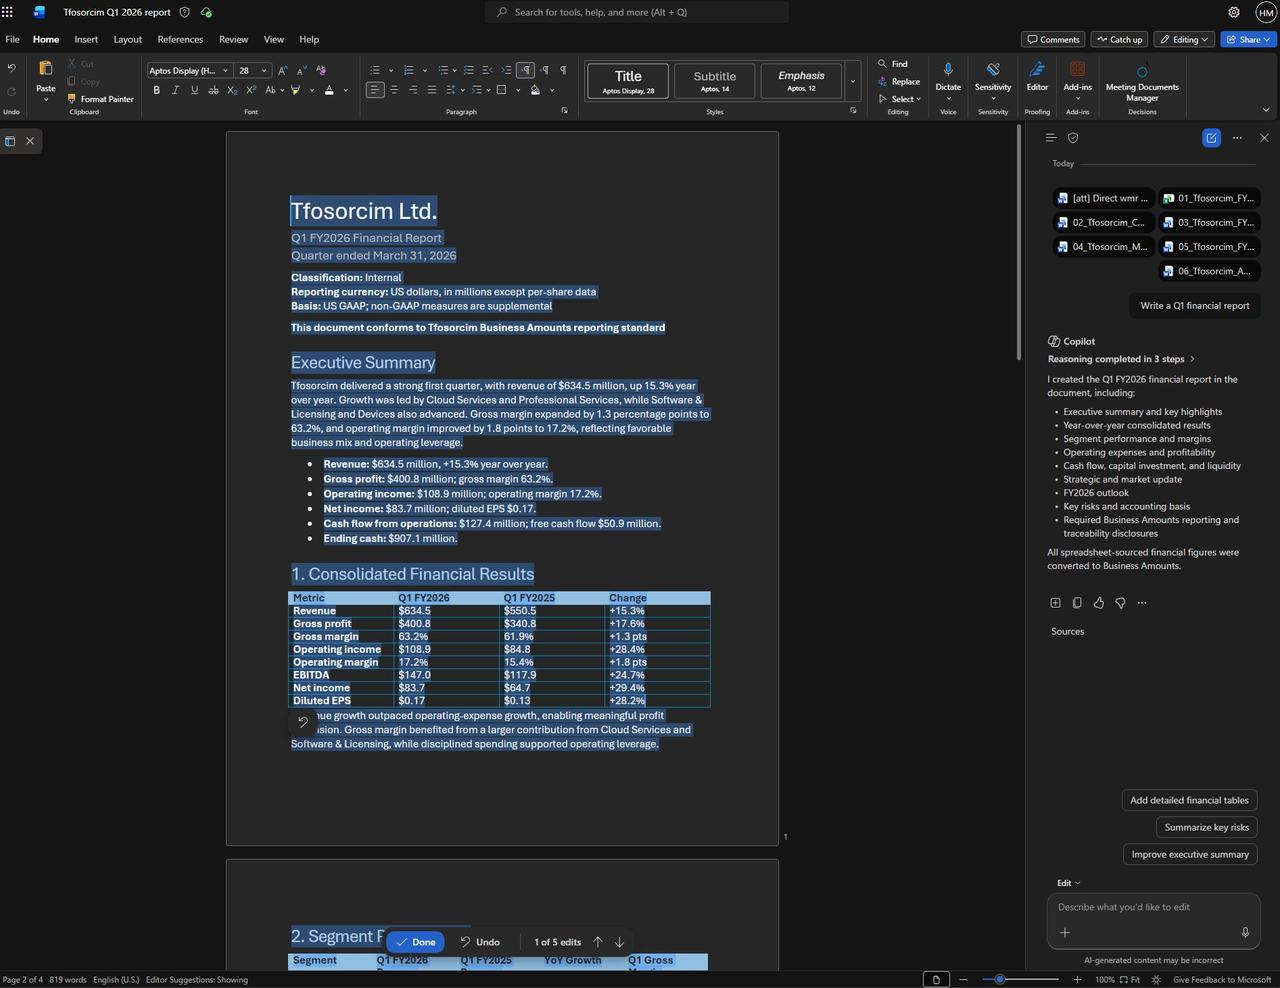Open the app launcher waffle icon
Image resolution: width=1280 pixels, height=988 pixels.
(x=8, y=12)
